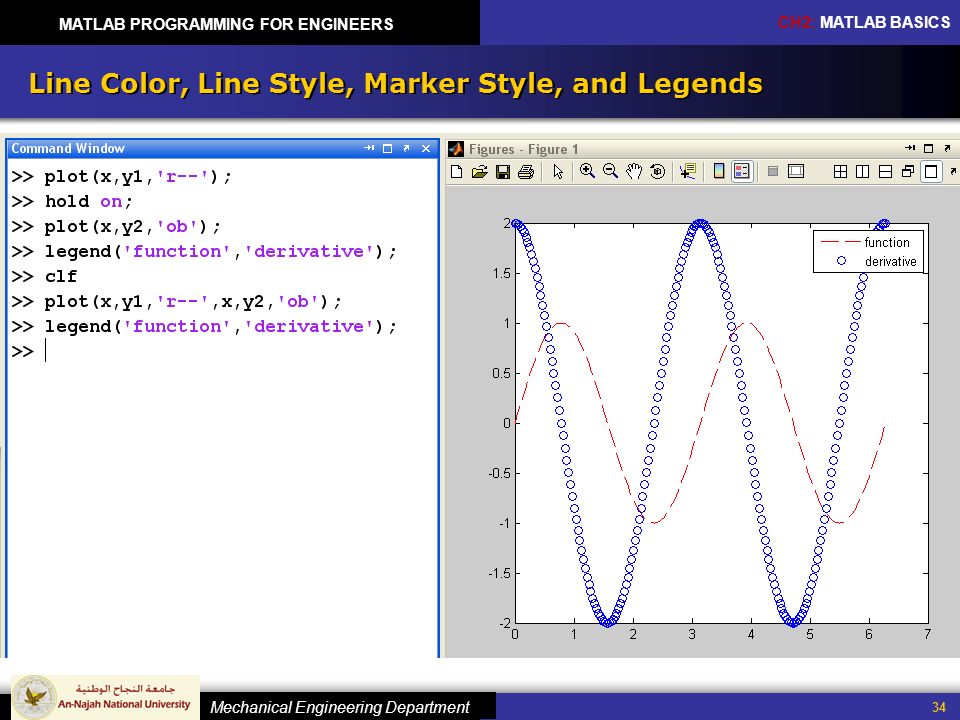Enable the Data Cursor tool
Viewport: 960px width, 720px height.
[x=688, y=171]
